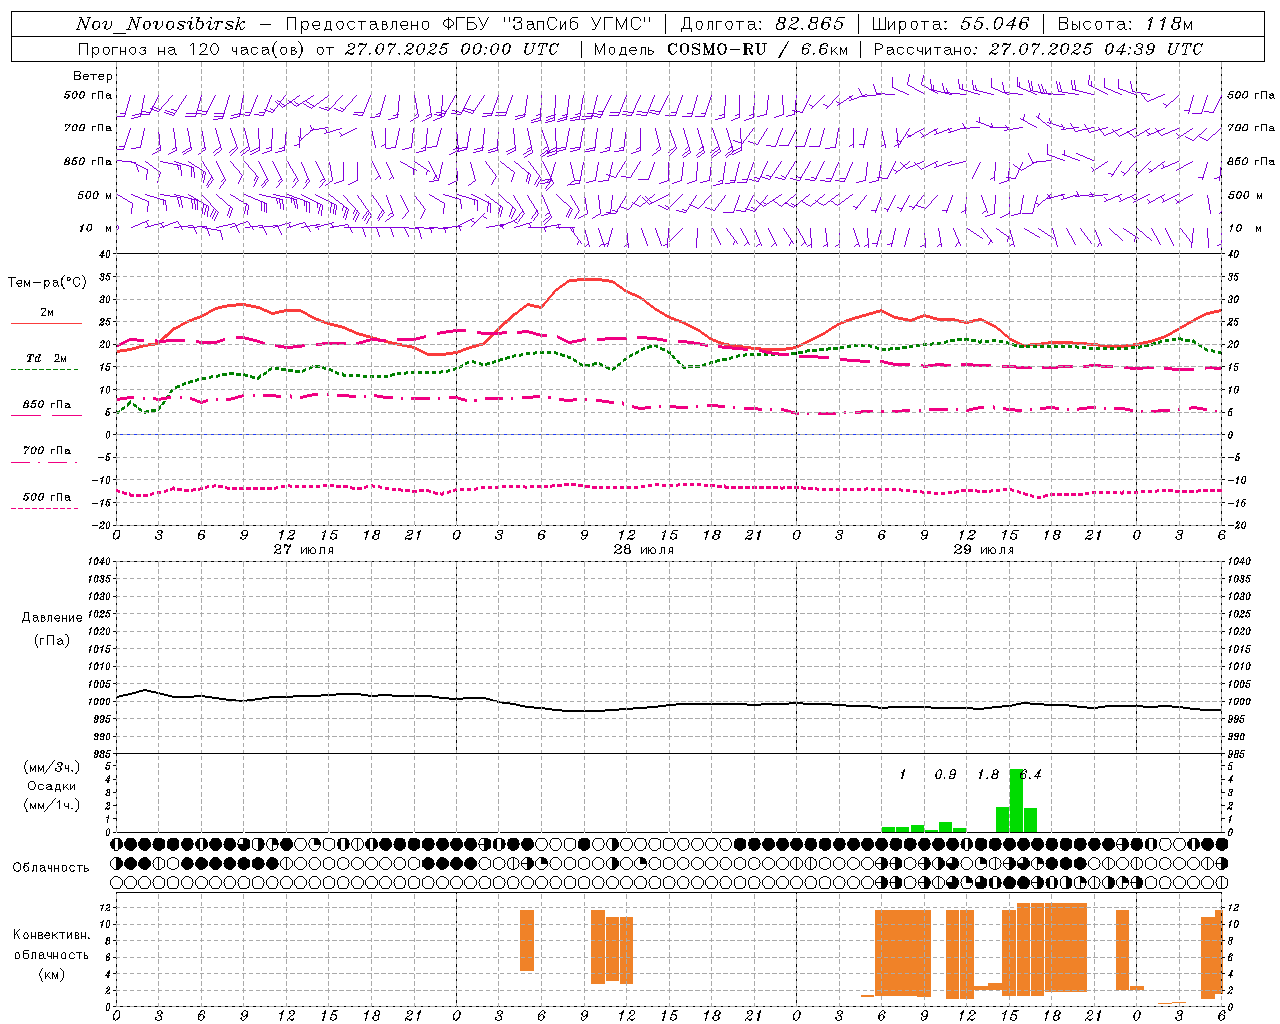This screenshot has height=1024, width=1280.
Task: Click the "Широта: 55.046" latitude value
Action: [950, 24]
